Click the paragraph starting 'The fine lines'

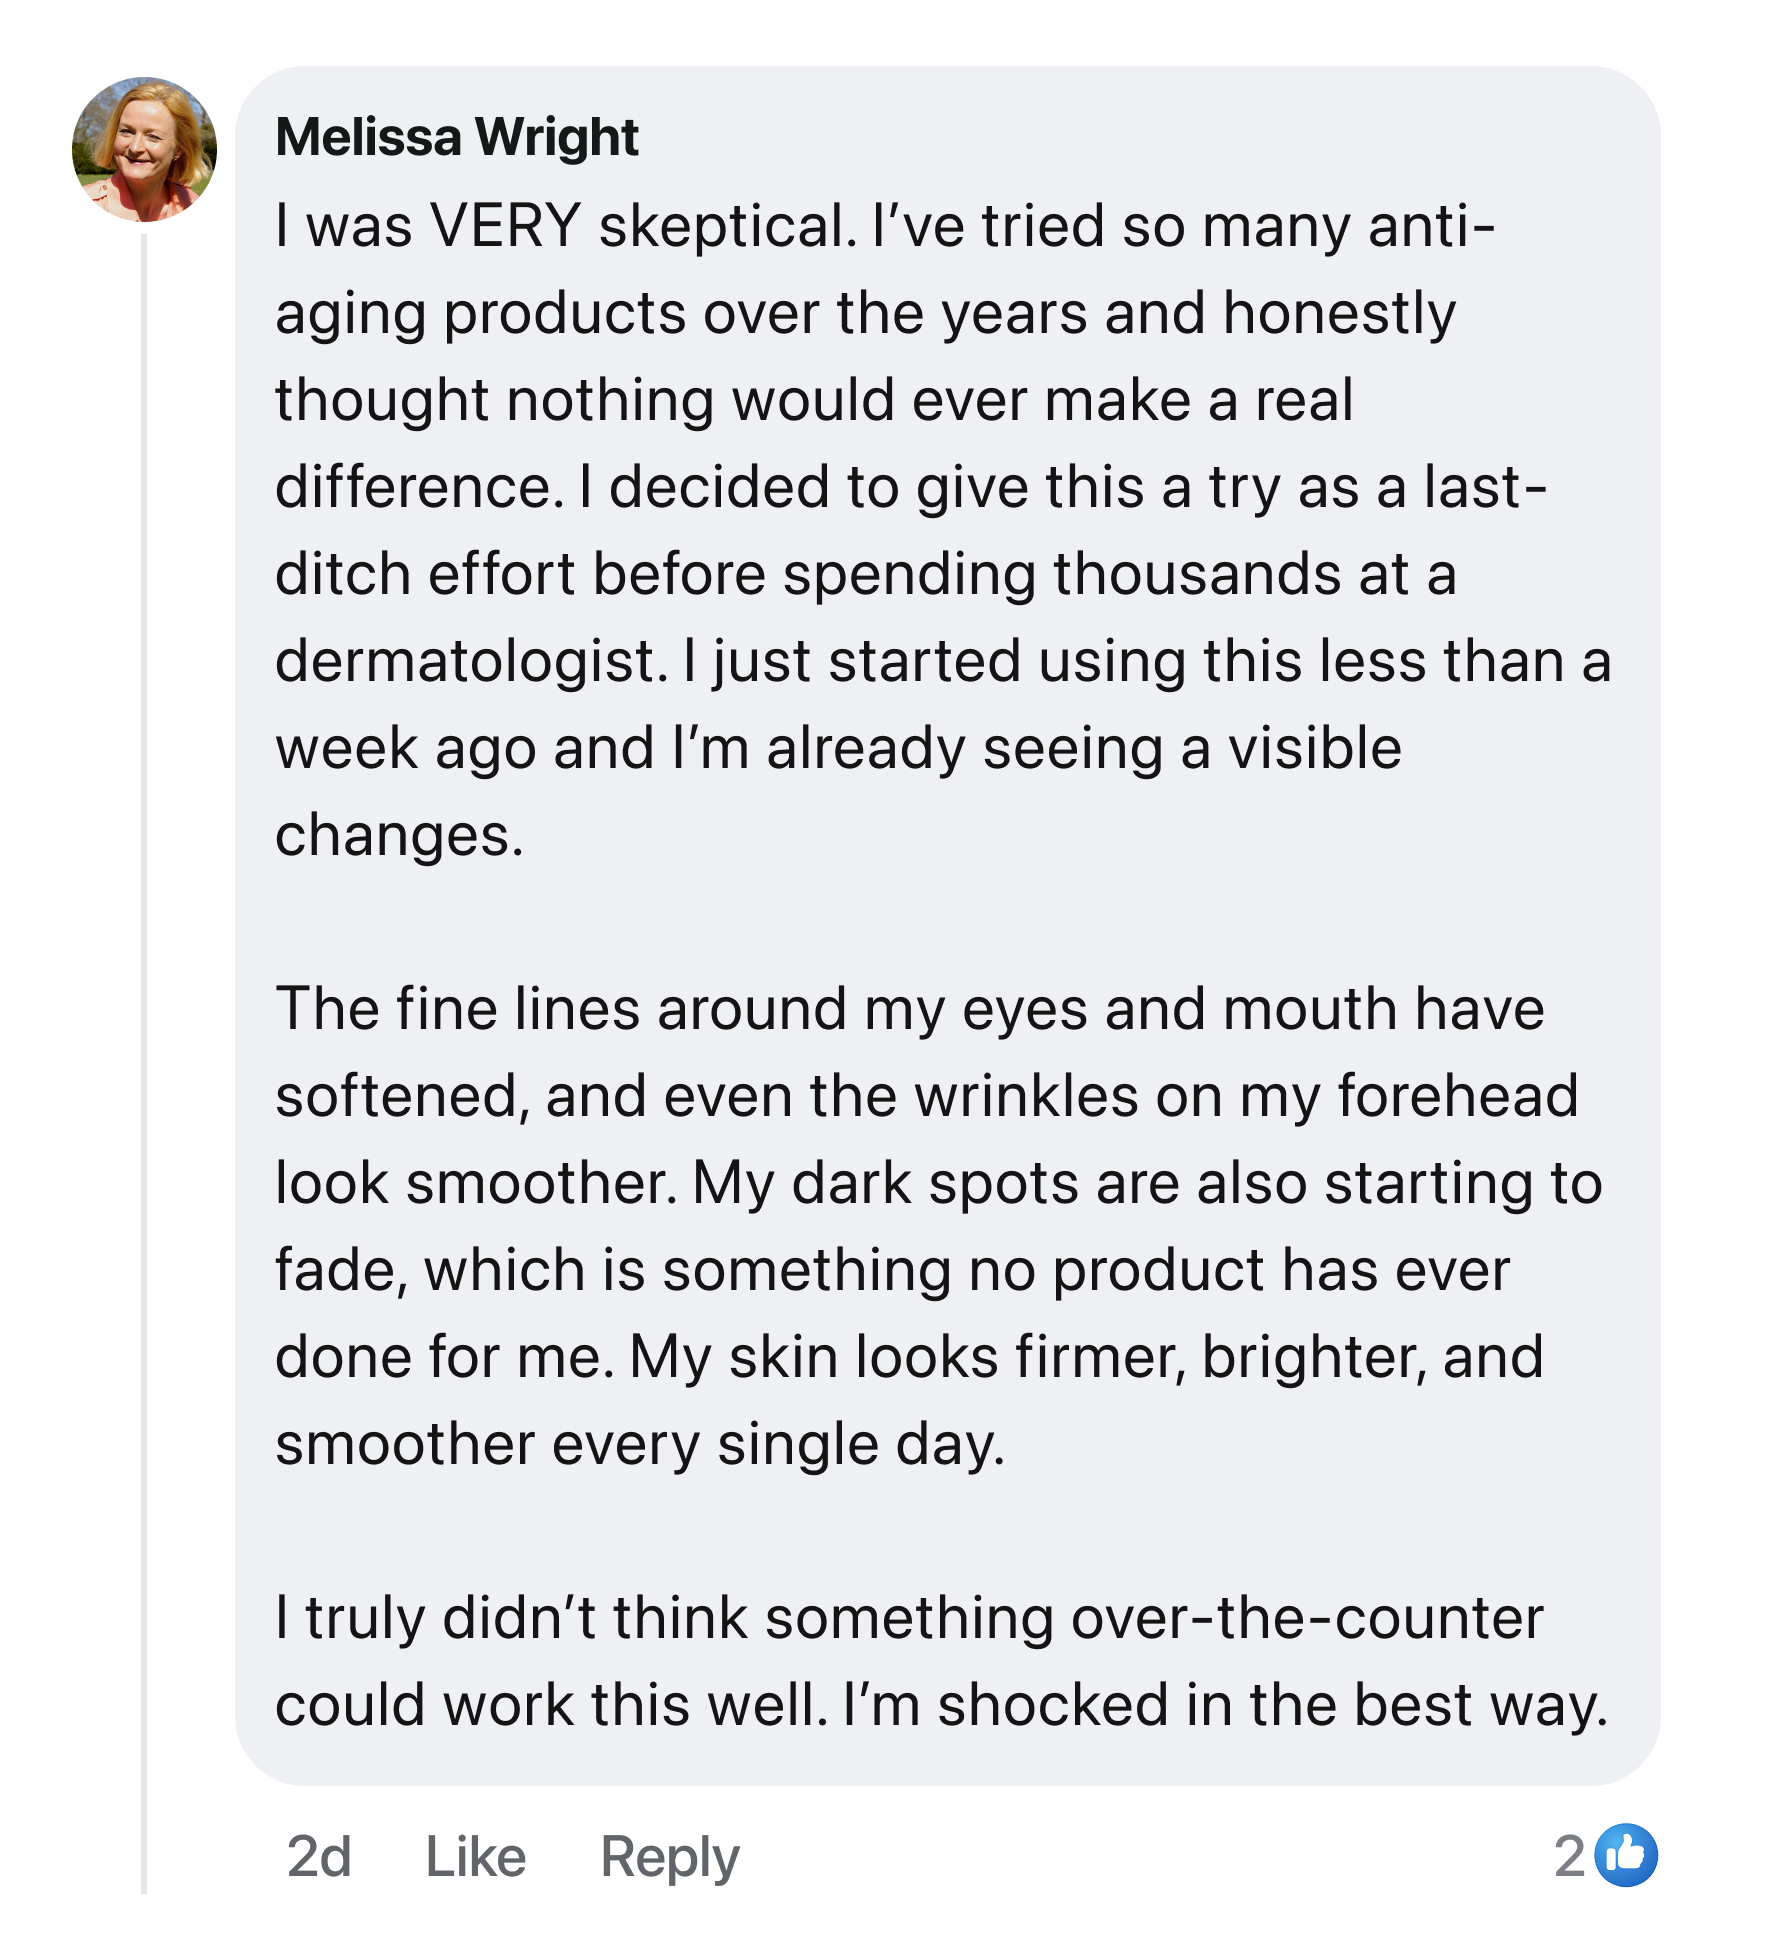click(x=900, y=1226)
